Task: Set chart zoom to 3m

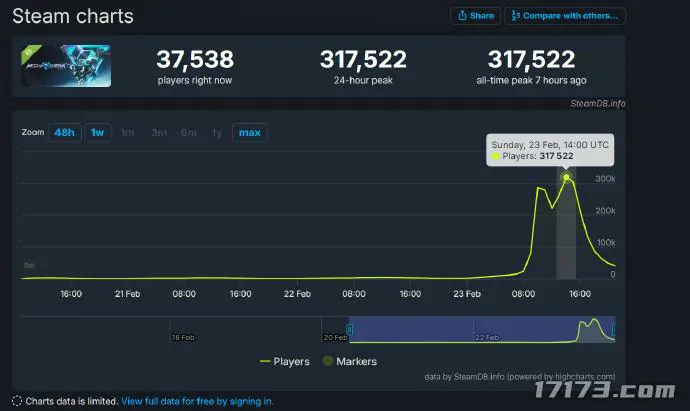Action: (159, 132)
